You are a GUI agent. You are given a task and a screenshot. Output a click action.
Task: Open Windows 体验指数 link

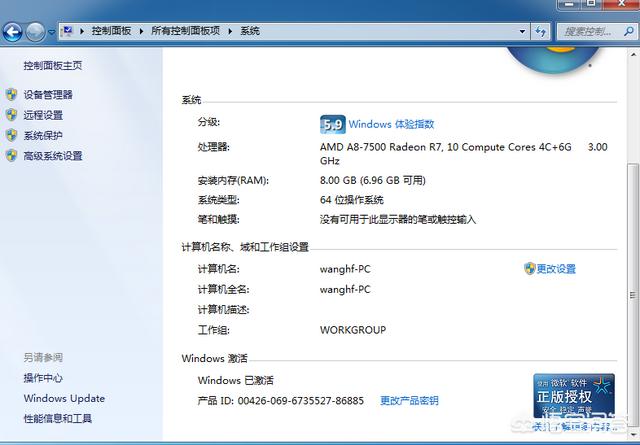click(x=391, y=124)
